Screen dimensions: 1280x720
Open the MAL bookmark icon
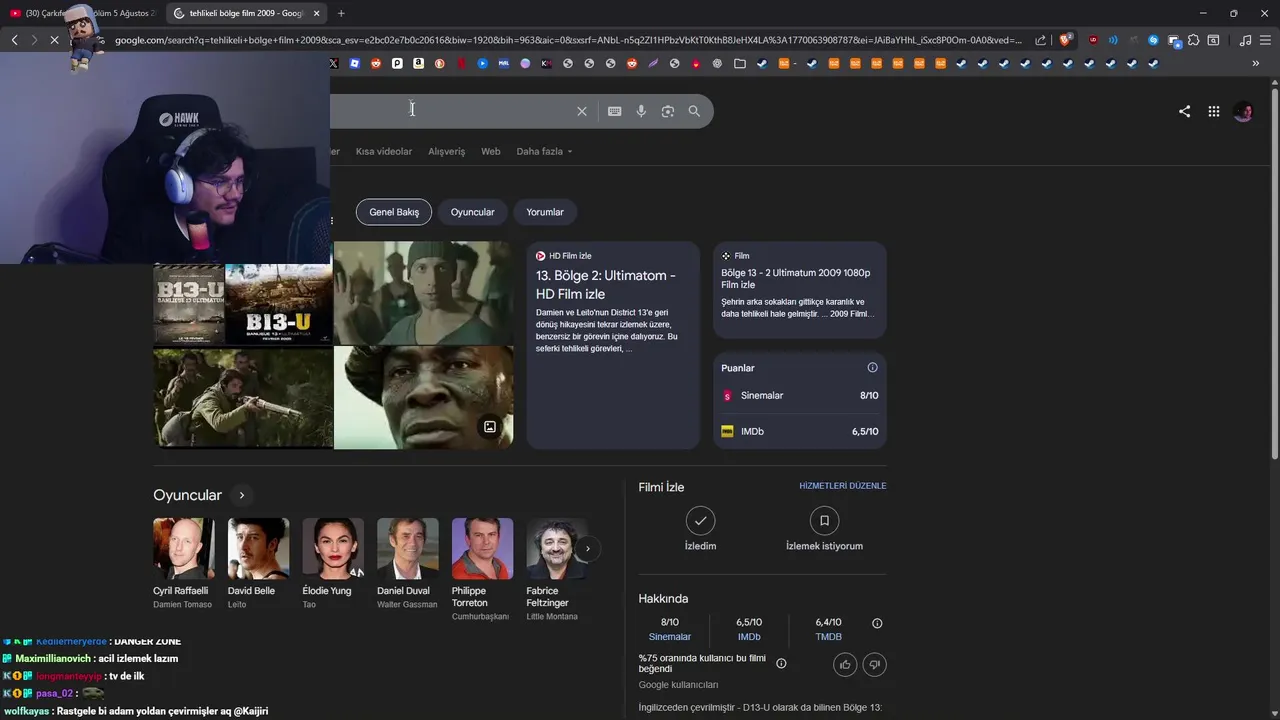(x=503, y=63)
